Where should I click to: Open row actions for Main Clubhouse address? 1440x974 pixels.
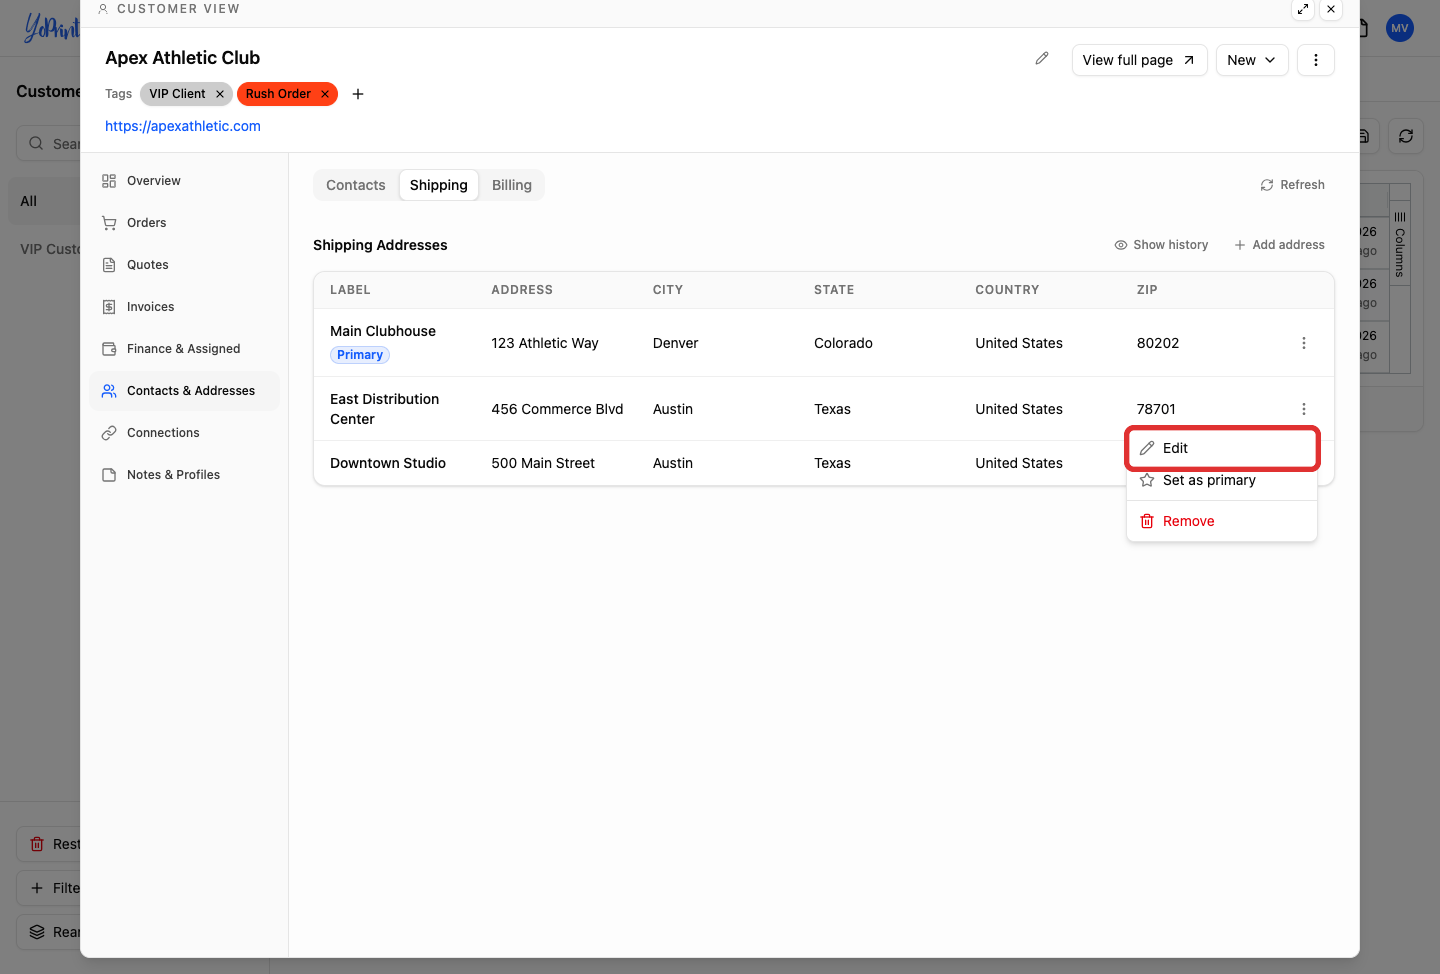pos(1304,343)
